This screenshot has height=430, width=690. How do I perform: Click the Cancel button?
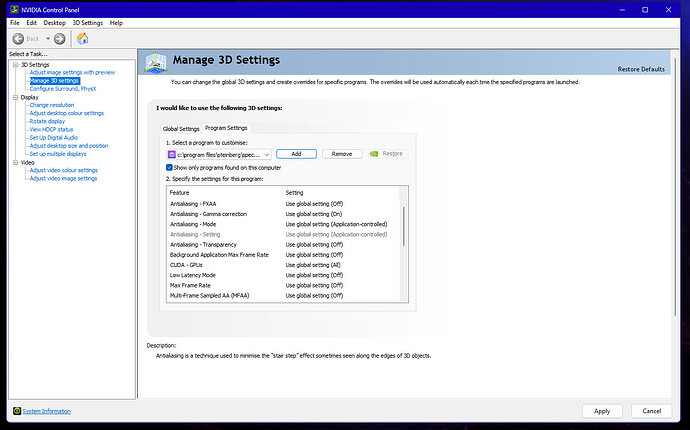click(651, 411)
